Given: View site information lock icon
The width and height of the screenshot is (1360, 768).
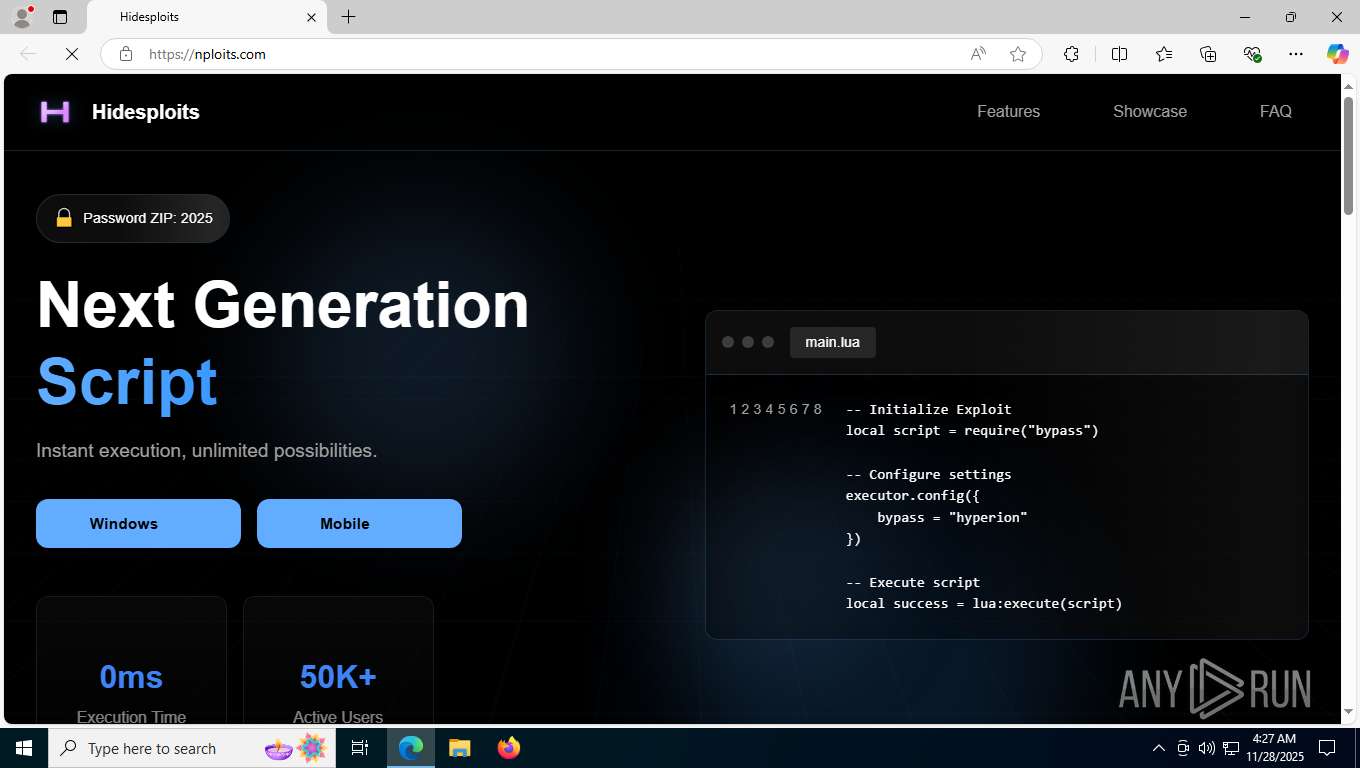Looking at the screenshot, I should pyautogui.click(x=126, y=54).
